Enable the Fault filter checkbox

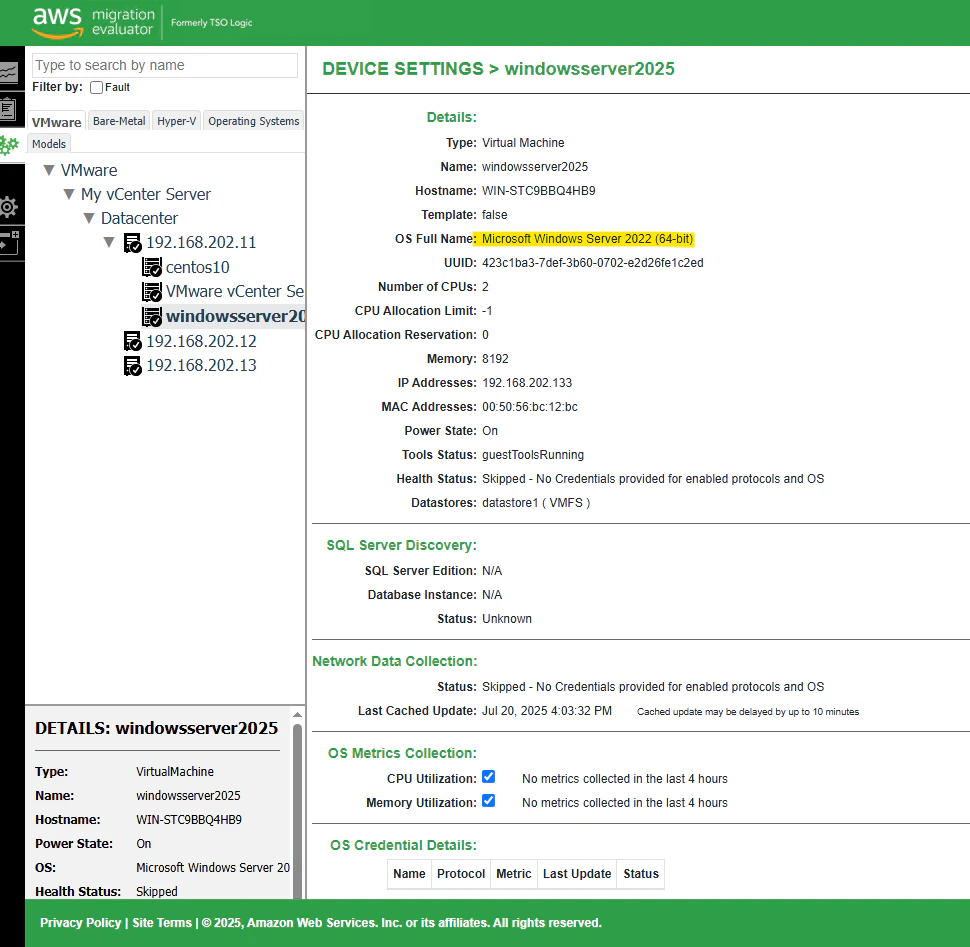[97, 88]
